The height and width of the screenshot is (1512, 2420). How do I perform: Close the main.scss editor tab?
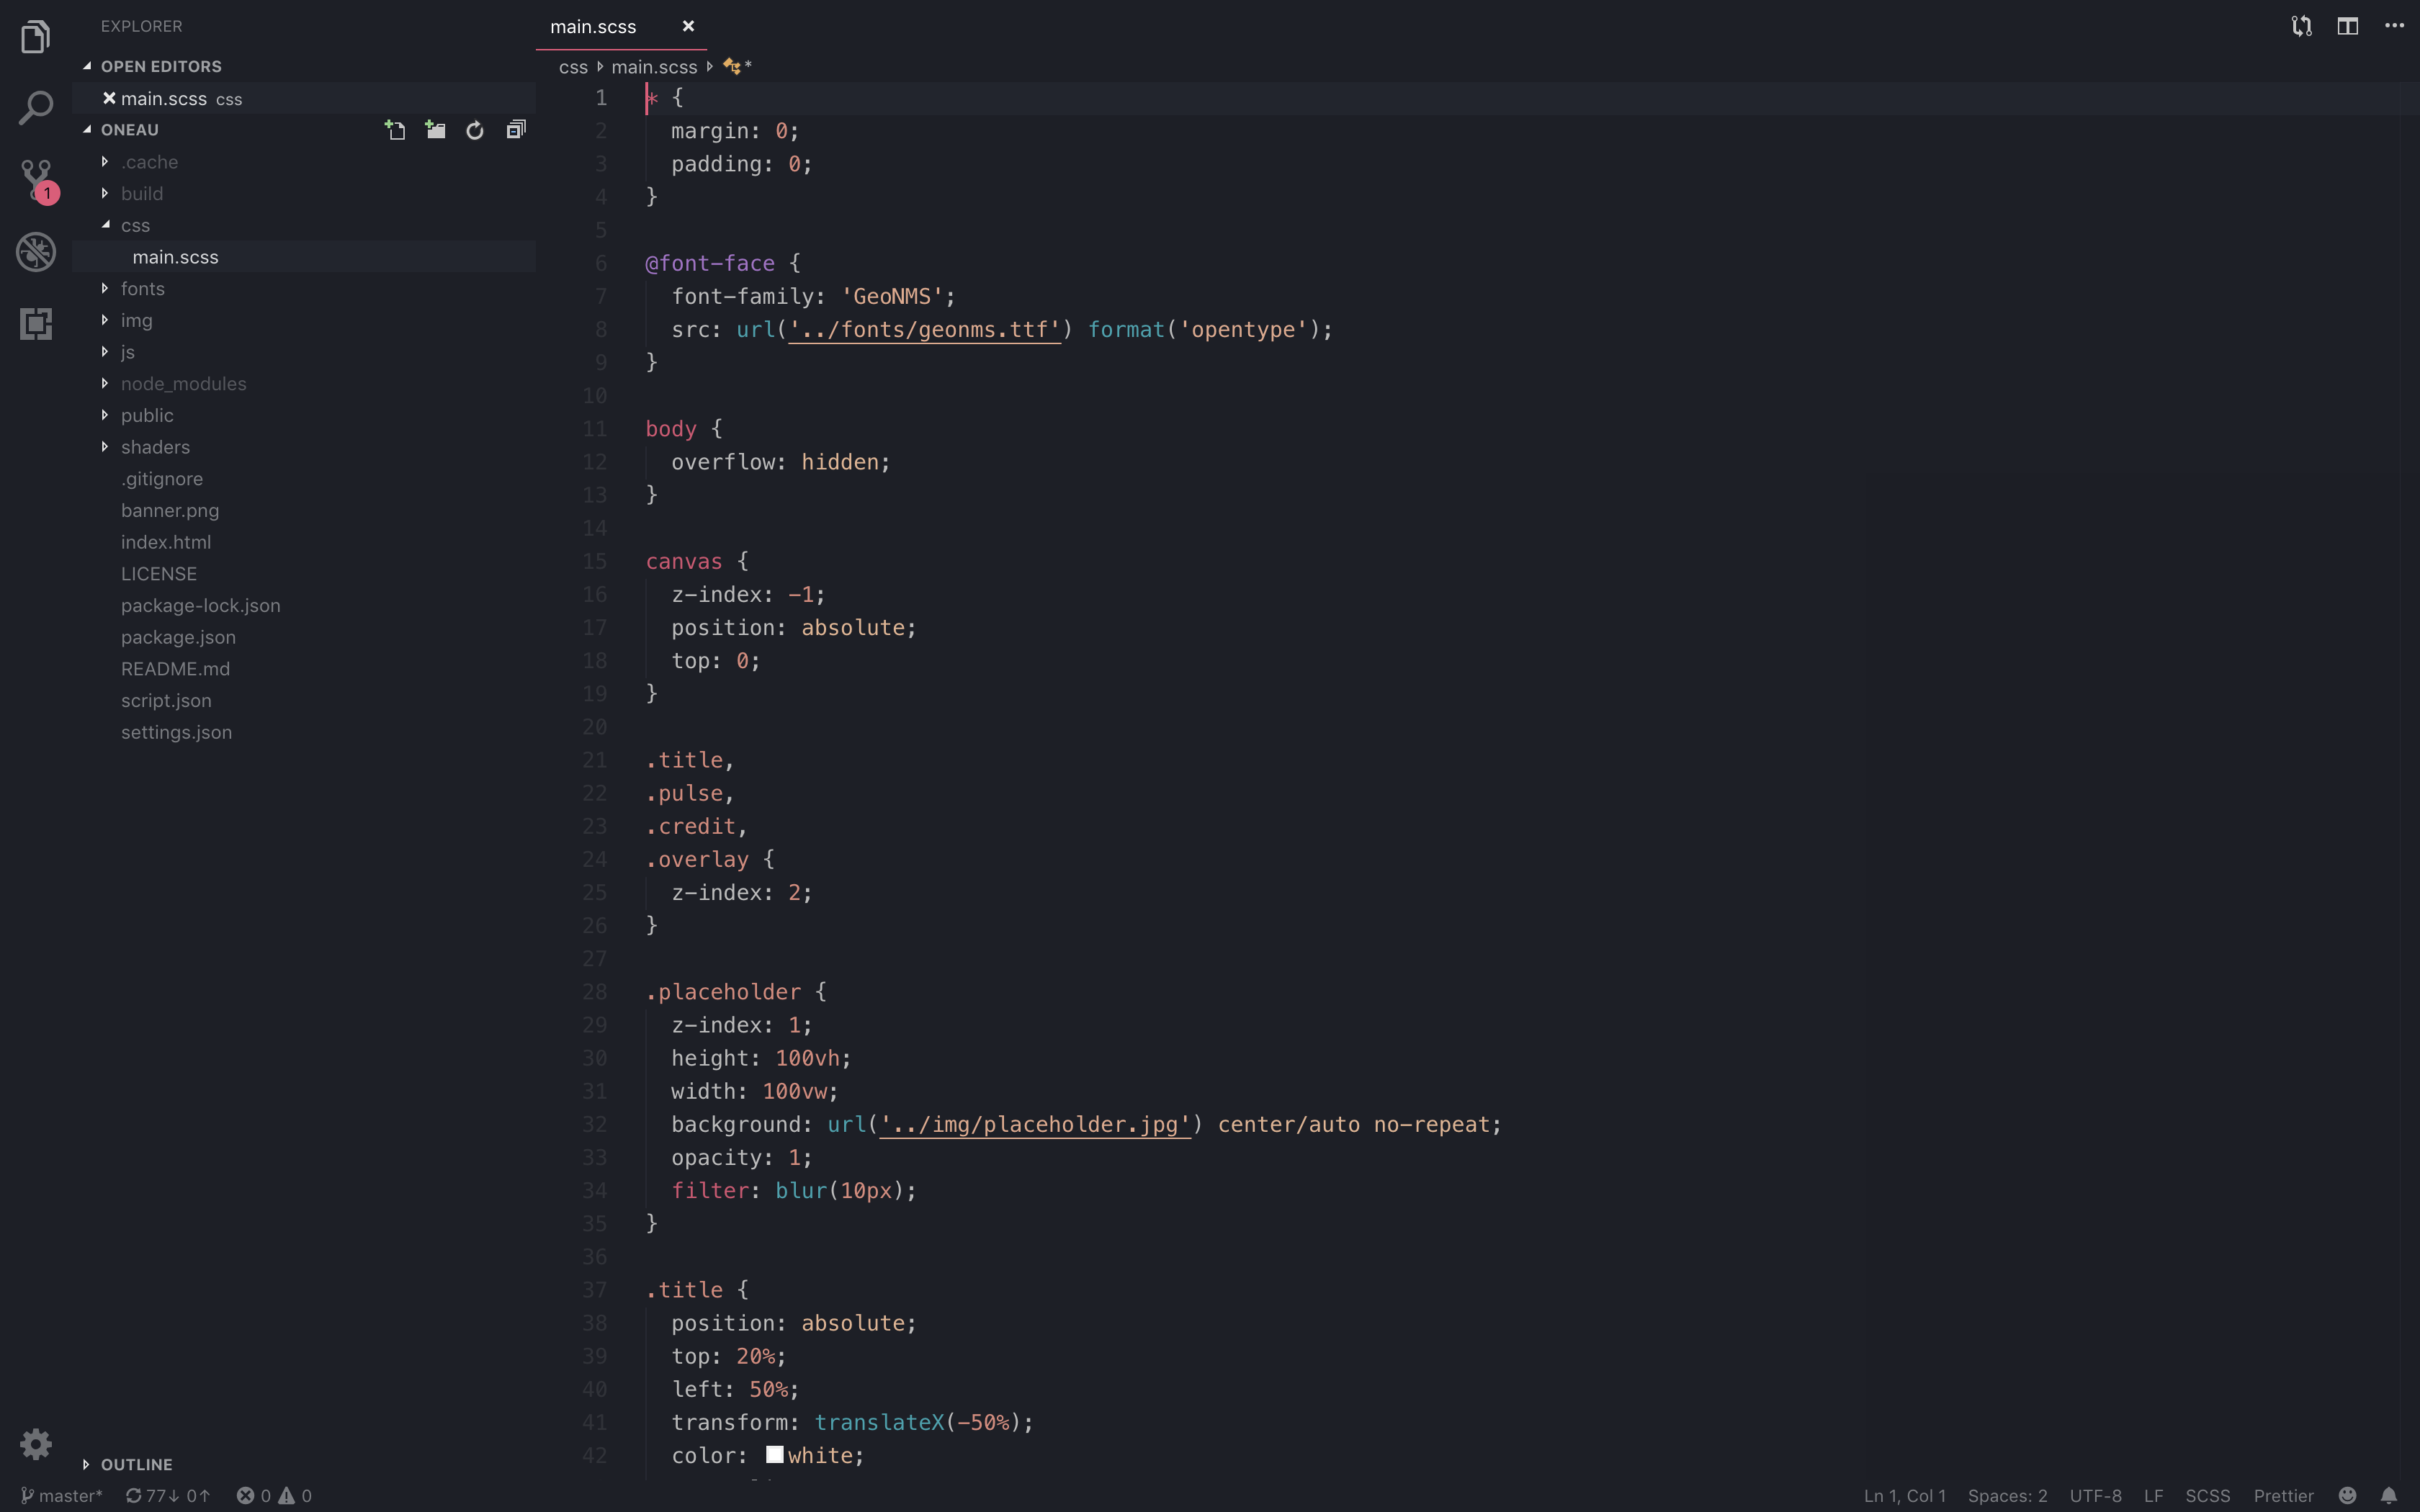tap(688, 26)
